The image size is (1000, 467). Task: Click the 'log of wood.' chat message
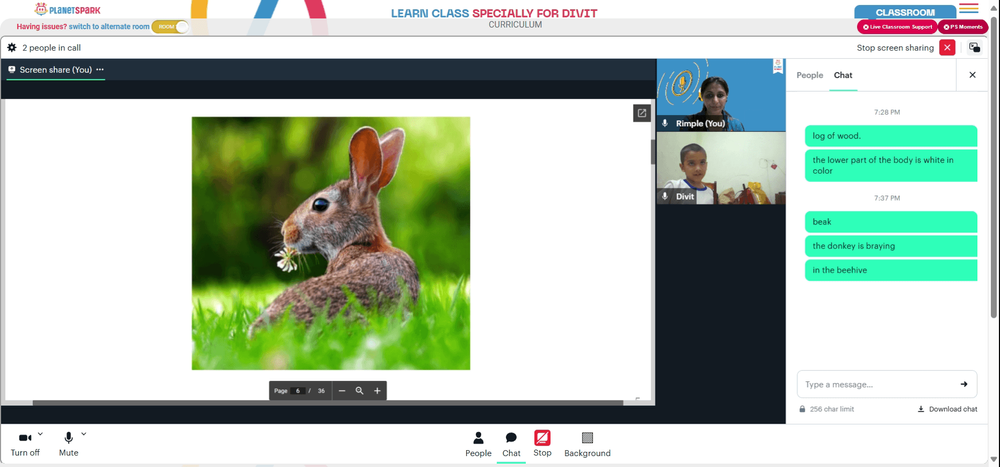click(891, 136)
